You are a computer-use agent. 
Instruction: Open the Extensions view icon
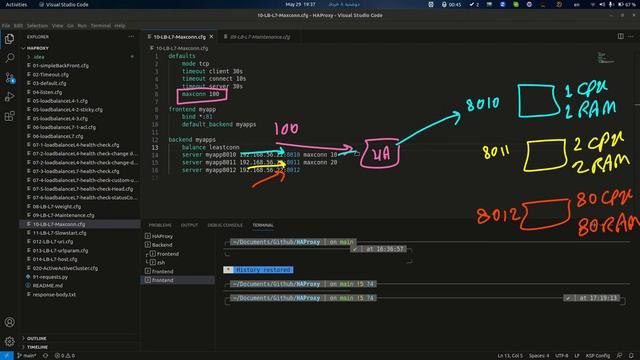point(9,116)
